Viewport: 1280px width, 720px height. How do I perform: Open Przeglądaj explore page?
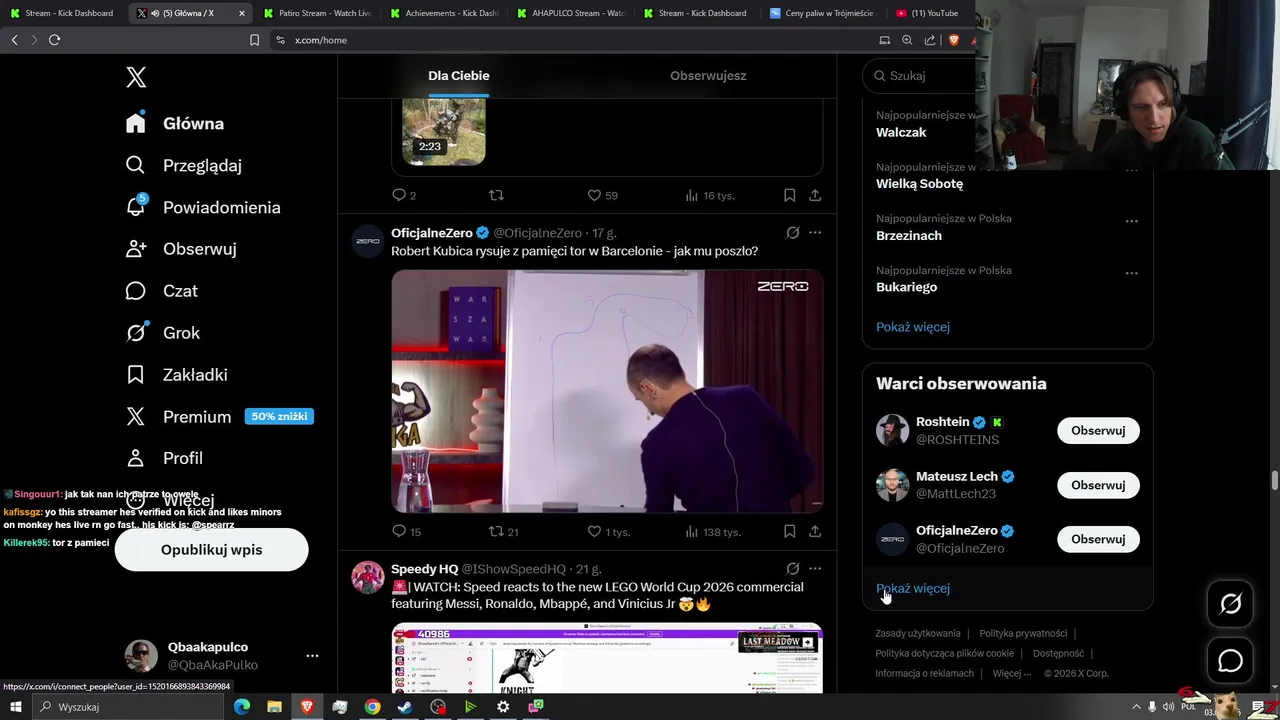(x=184, y=165)
